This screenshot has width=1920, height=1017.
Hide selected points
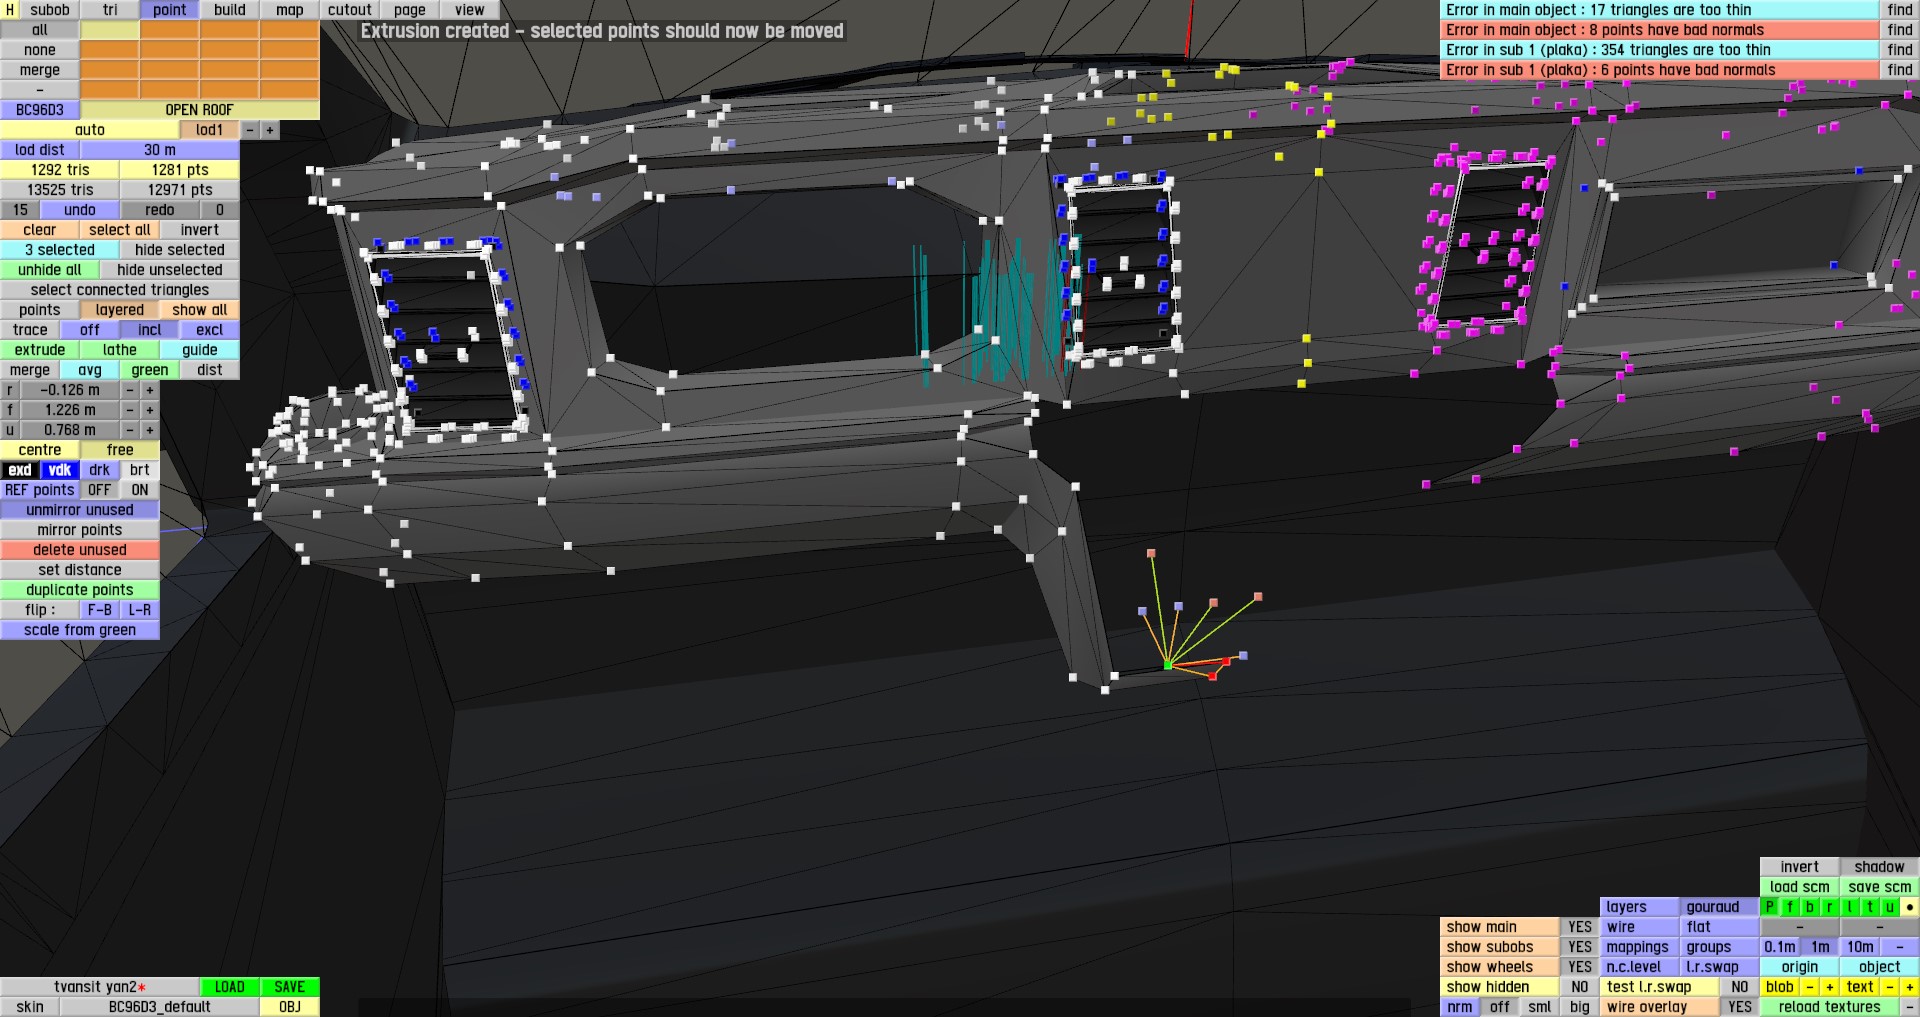tap(180, 250)
